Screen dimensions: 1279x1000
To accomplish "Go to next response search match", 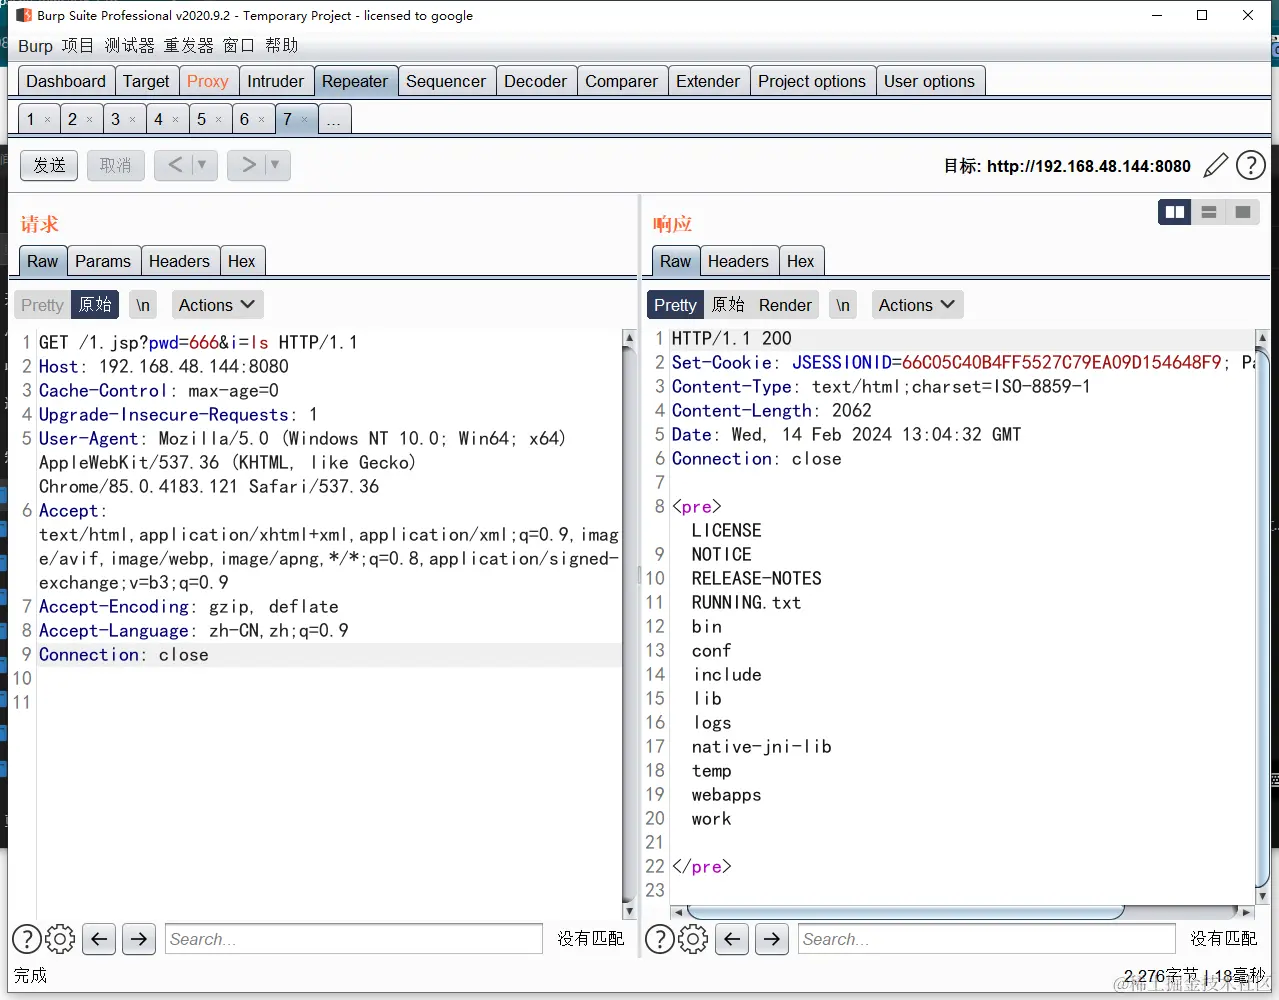I will click(x=772, y=939).
